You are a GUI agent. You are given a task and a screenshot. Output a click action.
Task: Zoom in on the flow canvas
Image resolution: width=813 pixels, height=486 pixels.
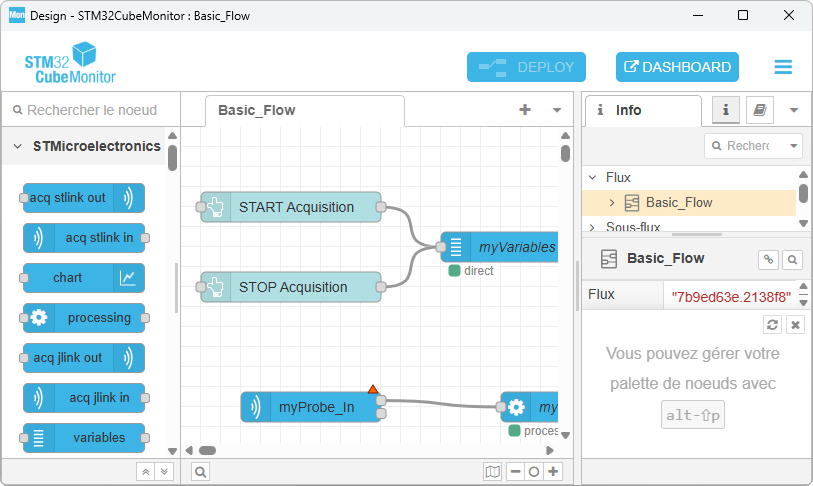(x=553, y=471)
